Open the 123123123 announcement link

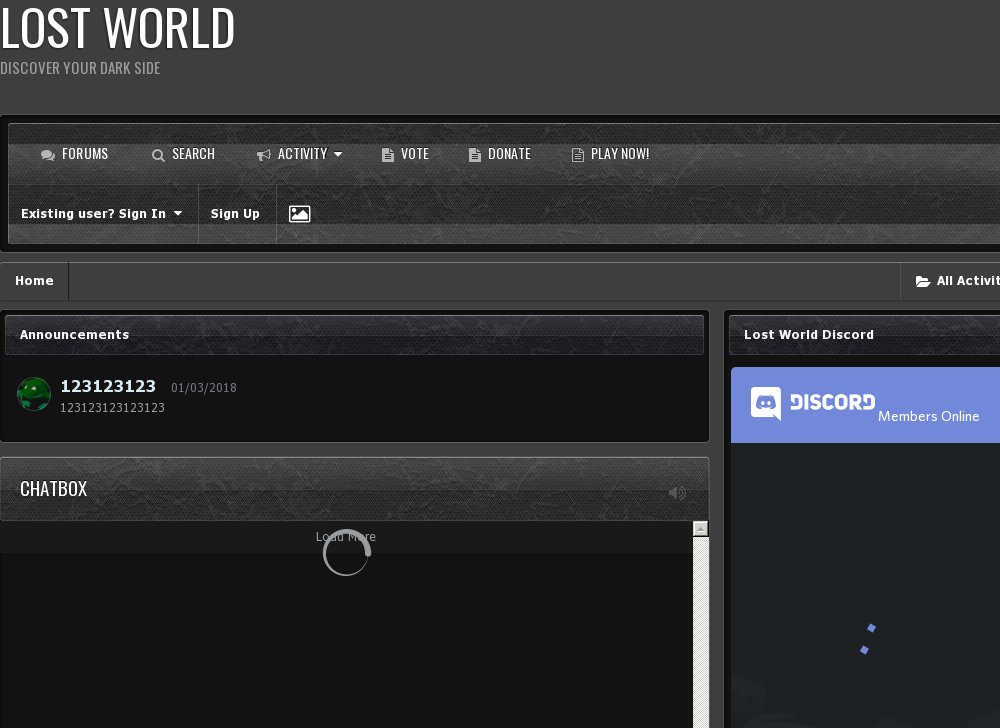[108, 386]
